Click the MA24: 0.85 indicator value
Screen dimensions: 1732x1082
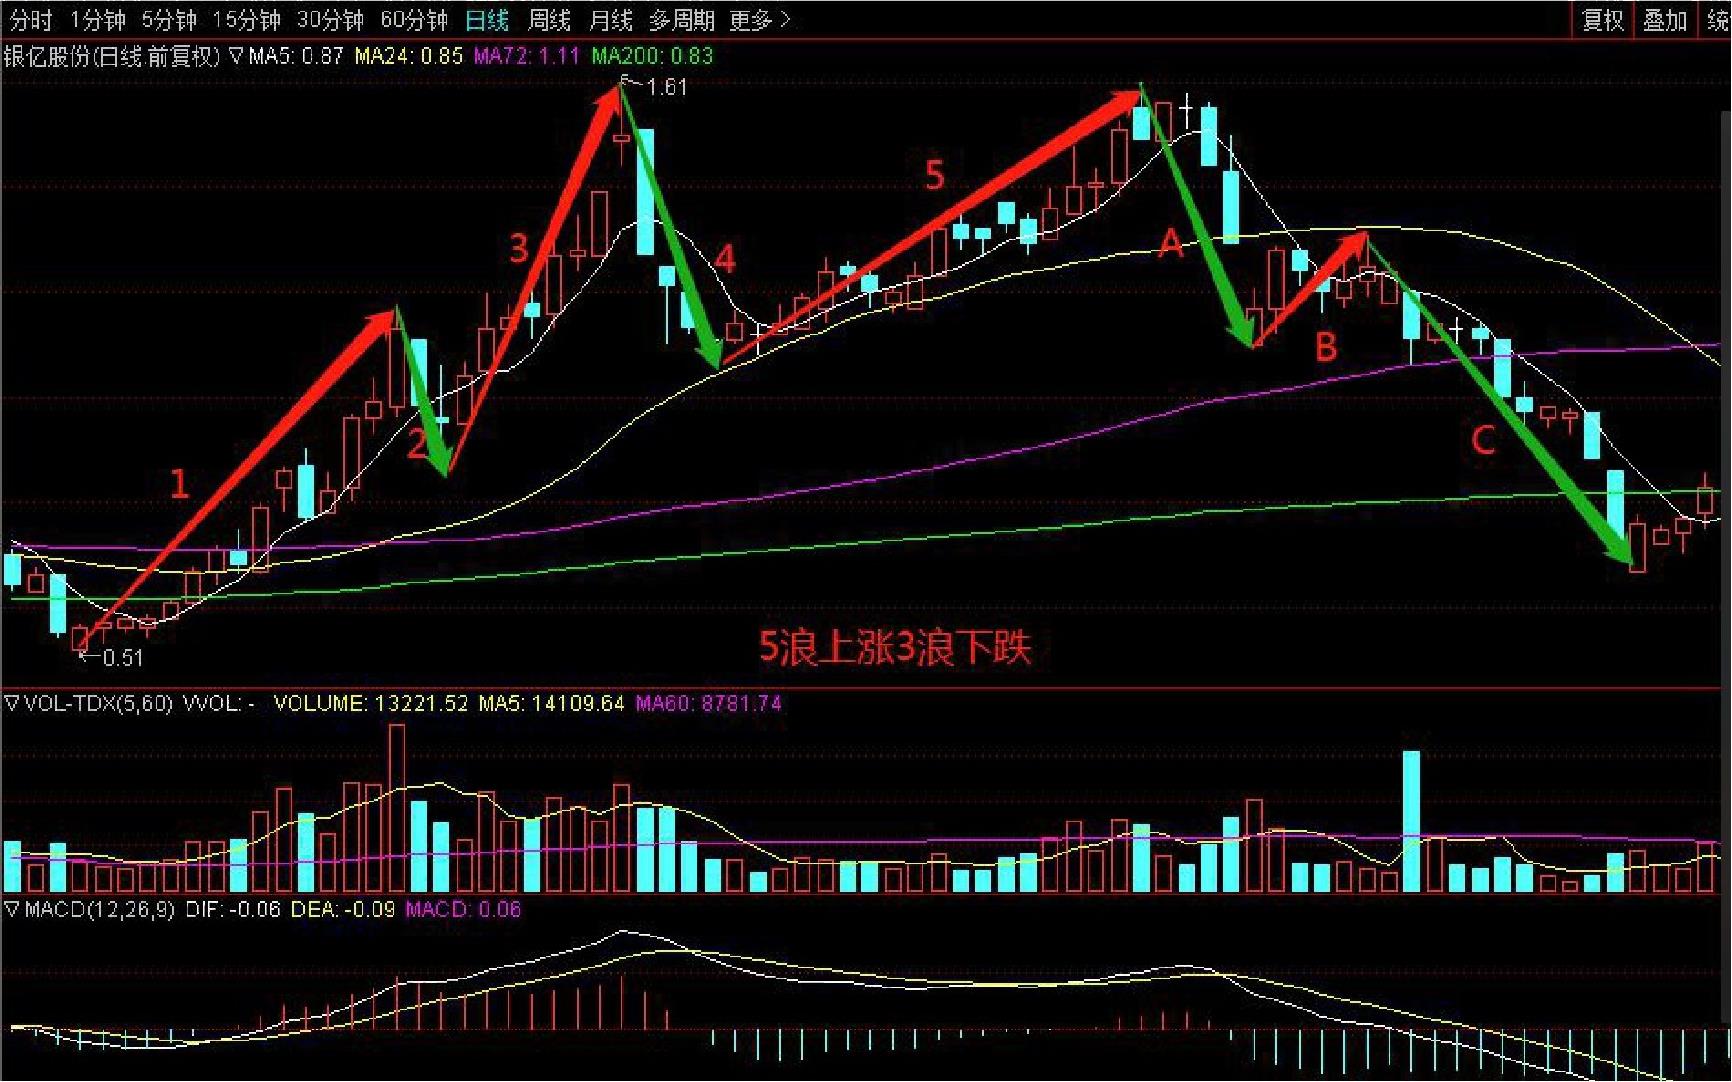409,56
